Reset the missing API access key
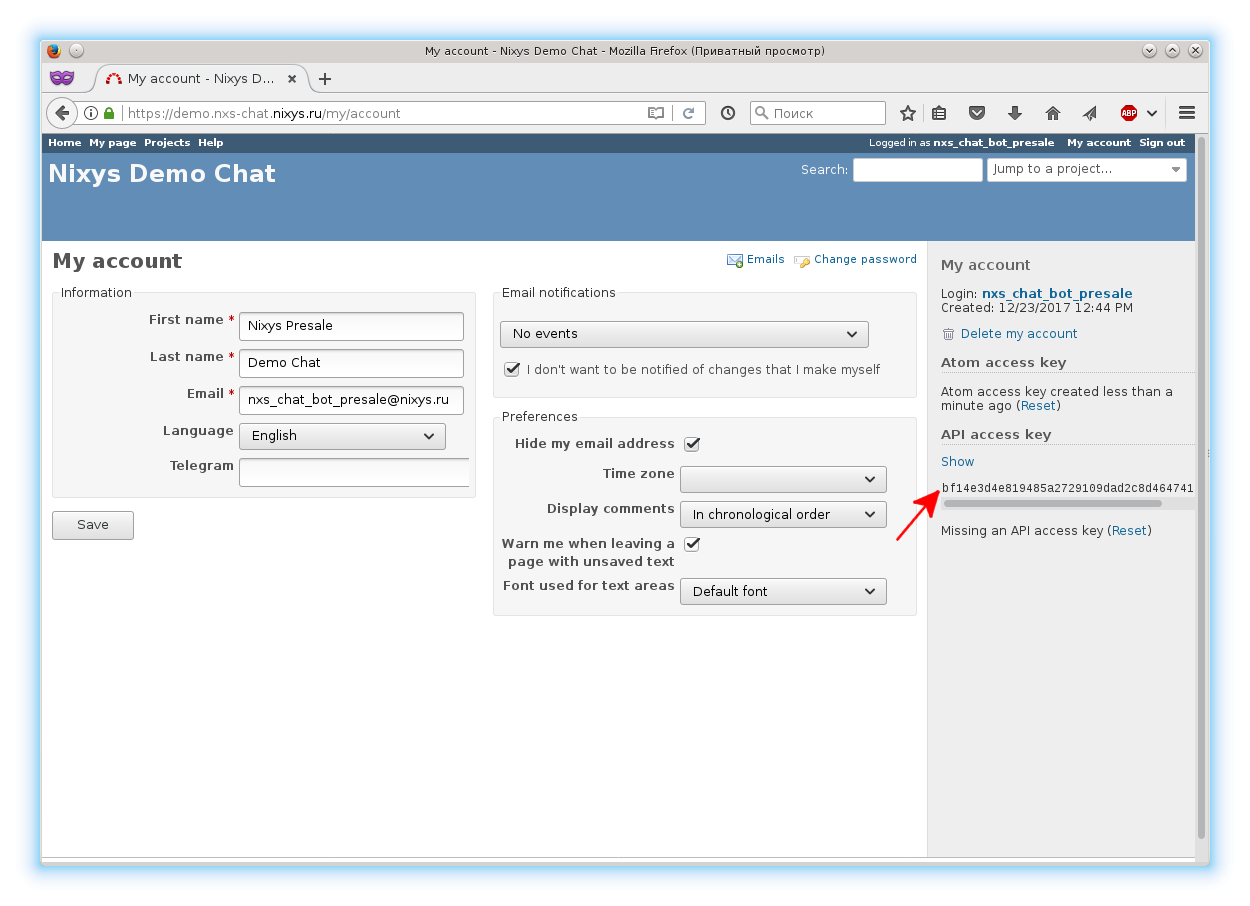This screenshot has width=1250, height=906. (x=1129, y=531)
